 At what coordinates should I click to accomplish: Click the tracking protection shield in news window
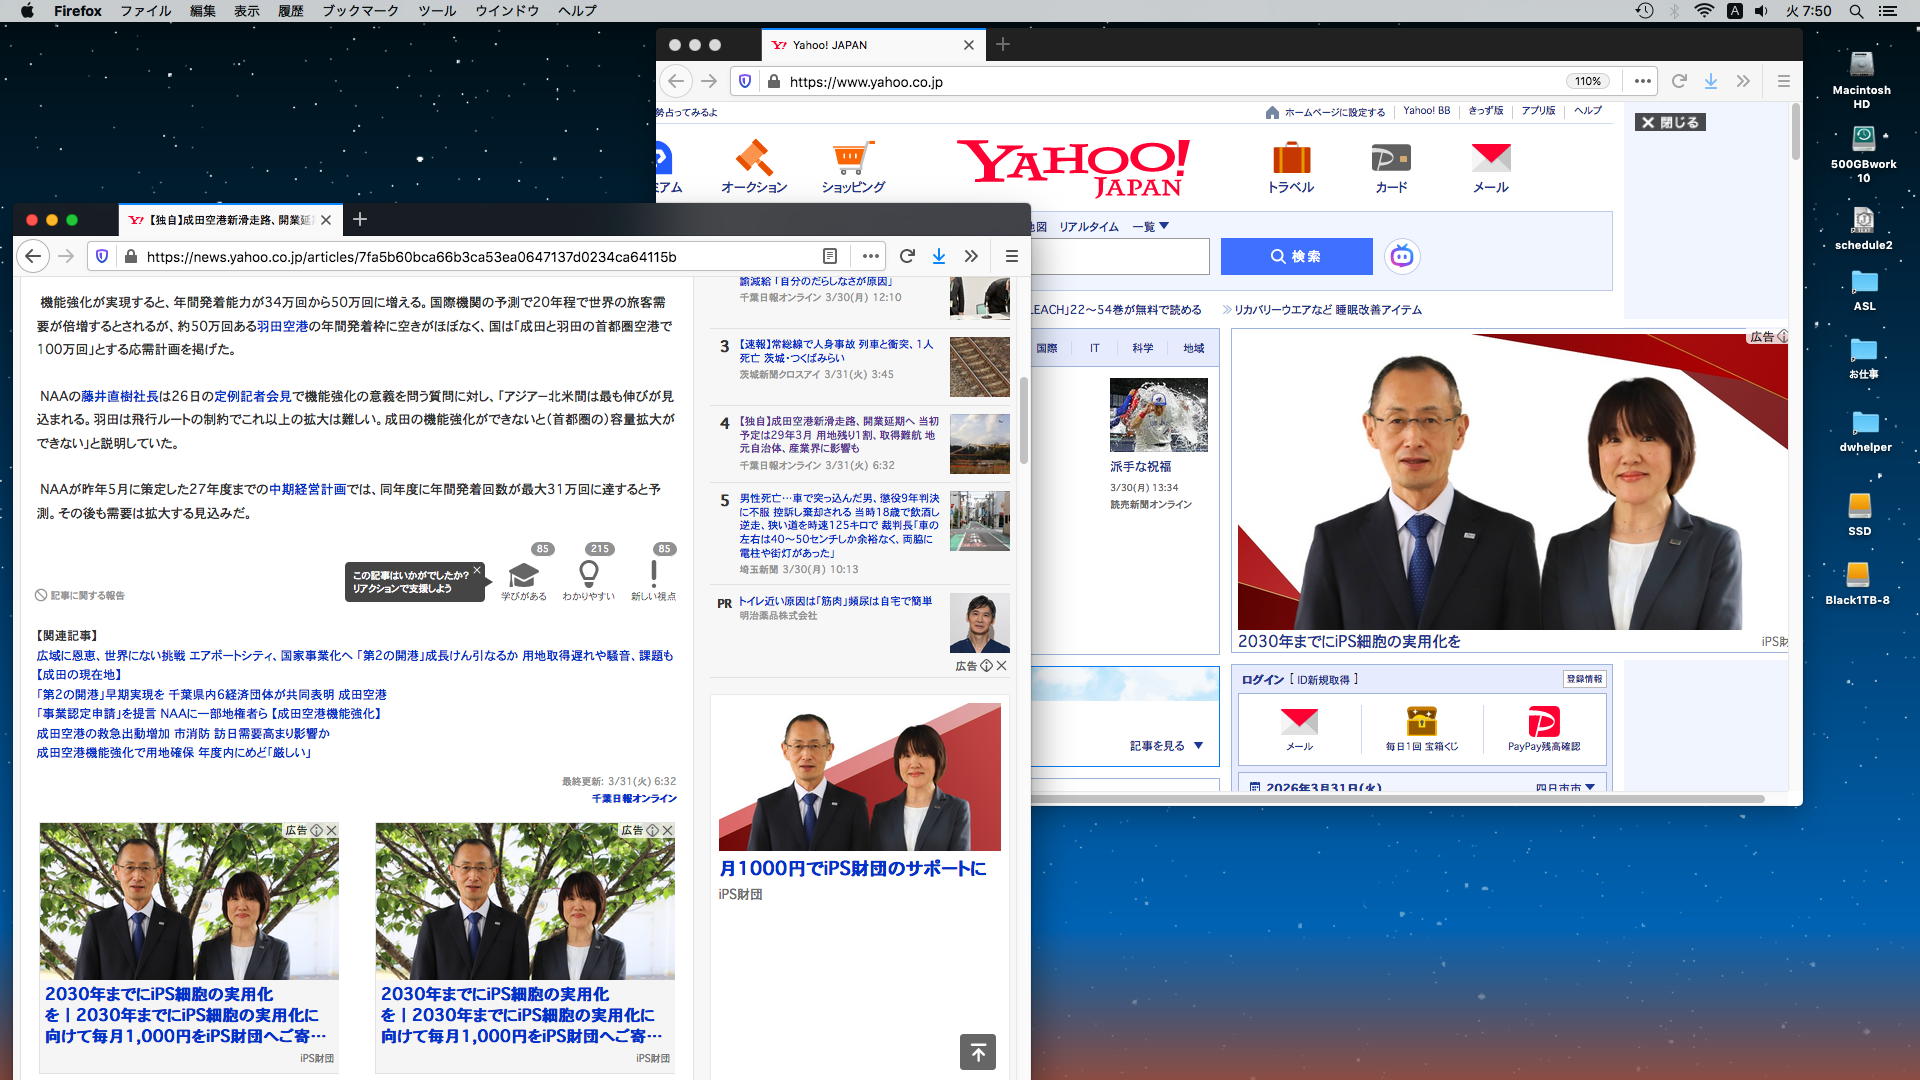click(x=102, y=256)
